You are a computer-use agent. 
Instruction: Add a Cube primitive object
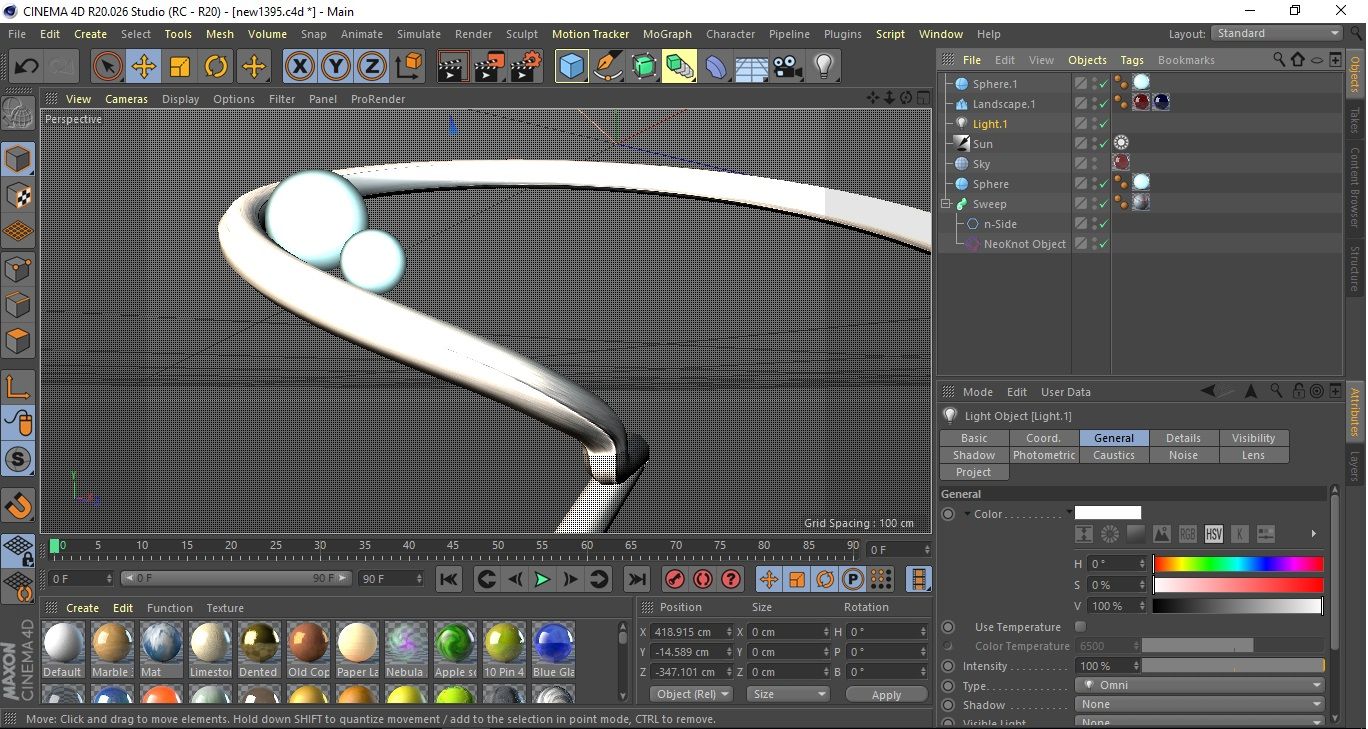click(571, 67)
